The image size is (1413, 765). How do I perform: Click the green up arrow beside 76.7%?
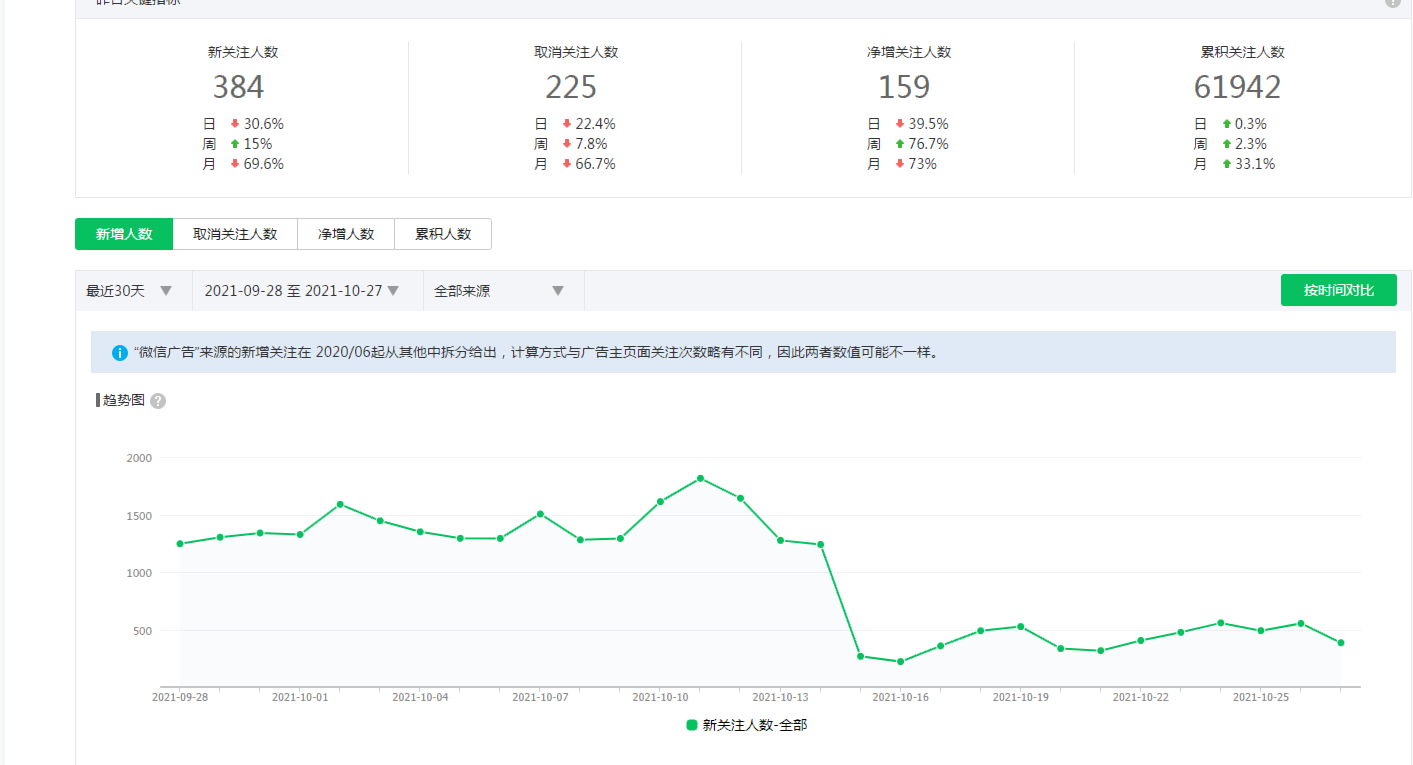(900, 144)
